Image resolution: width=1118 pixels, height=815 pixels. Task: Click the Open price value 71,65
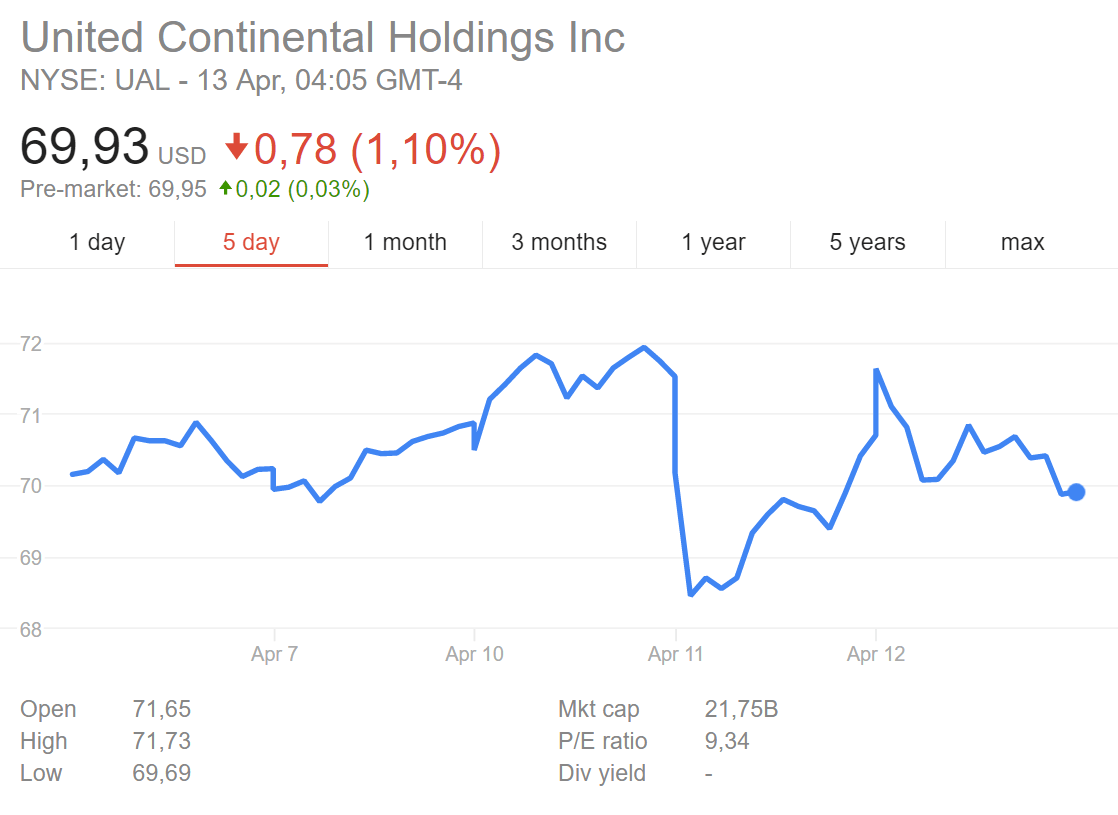pos(161,710)
